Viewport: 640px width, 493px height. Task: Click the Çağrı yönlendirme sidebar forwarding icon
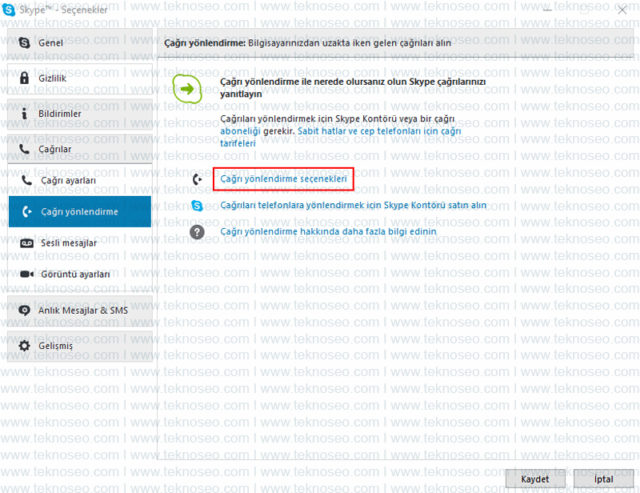pyautogui.click(x=27, y=211)
